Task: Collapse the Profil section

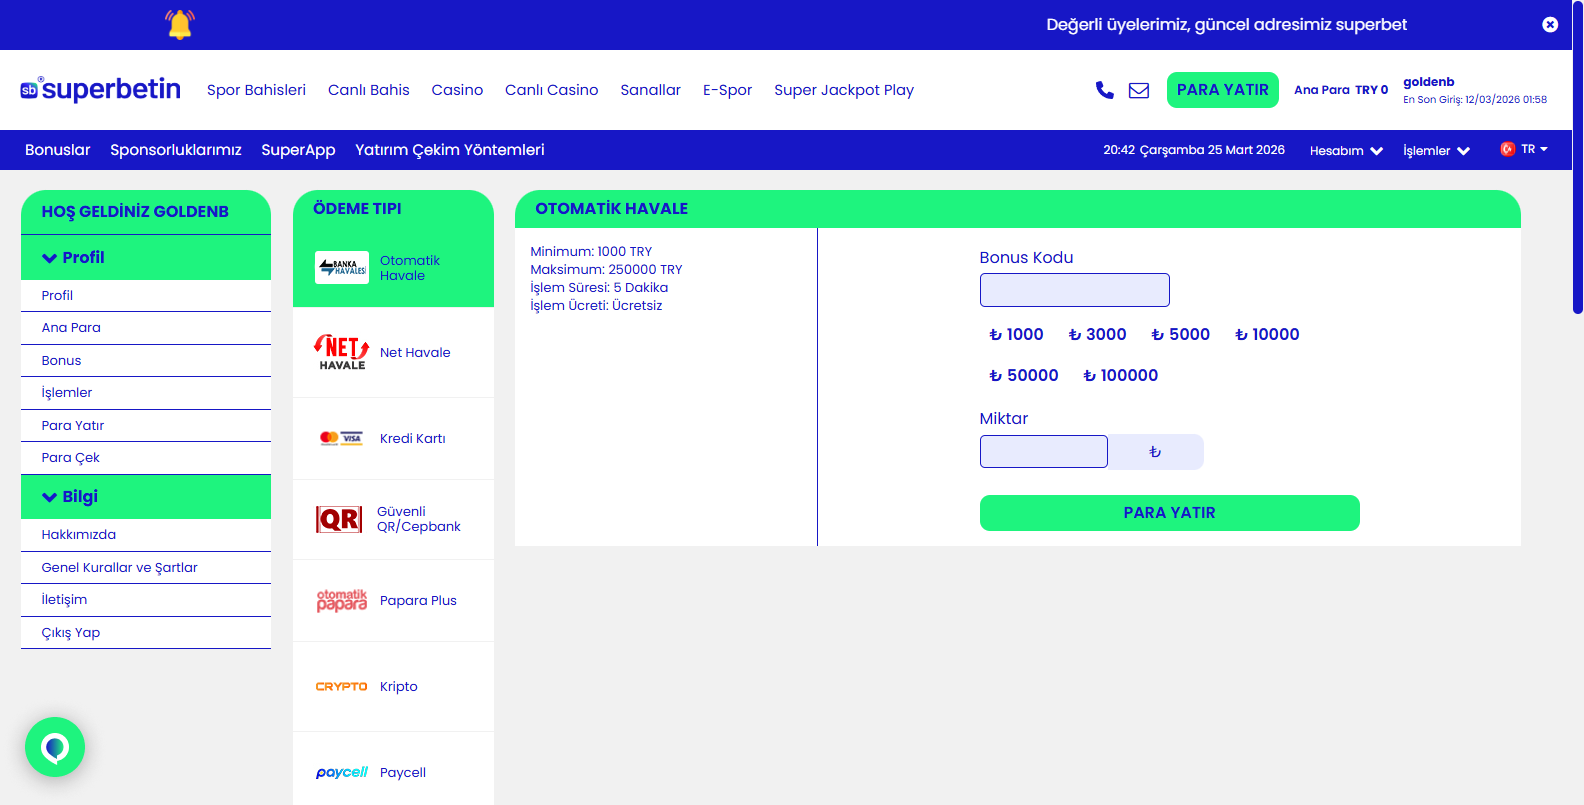Action: pos(146,257)
